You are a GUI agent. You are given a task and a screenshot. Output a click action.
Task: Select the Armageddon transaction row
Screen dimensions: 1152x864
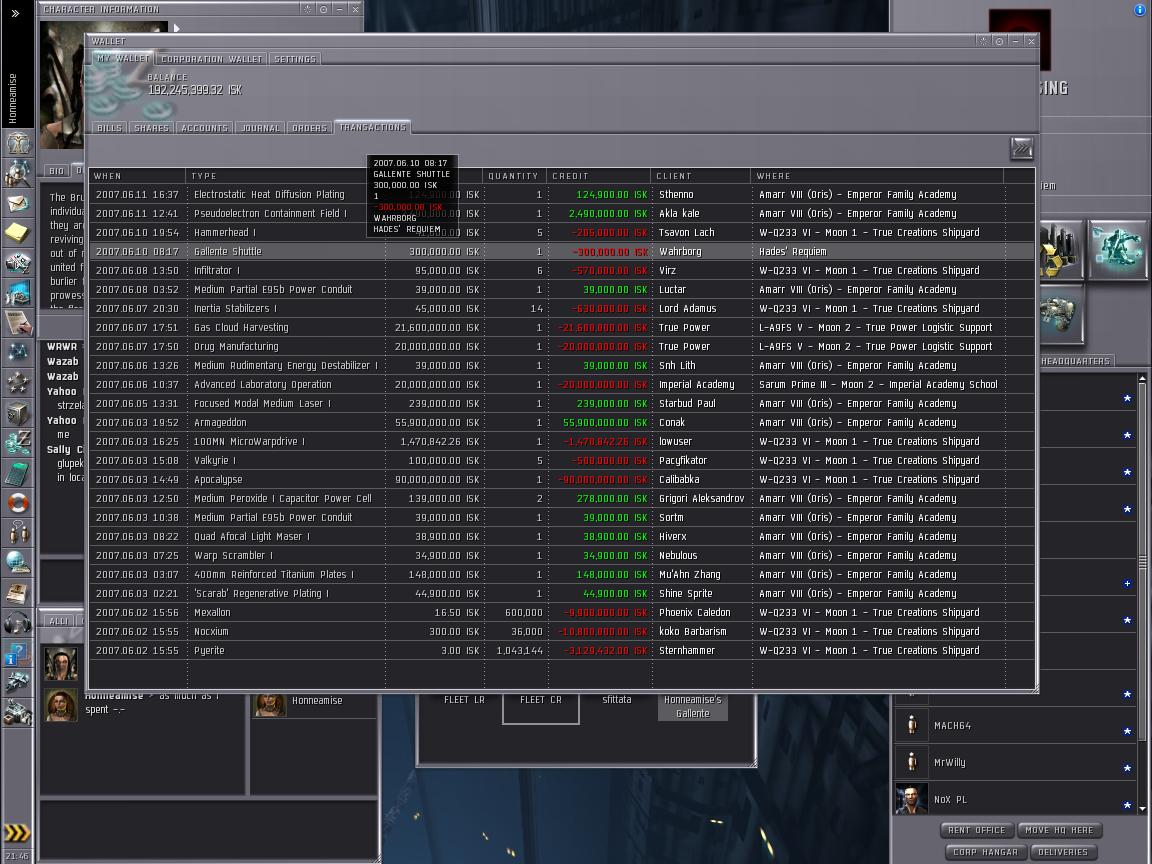coord(561,422)
